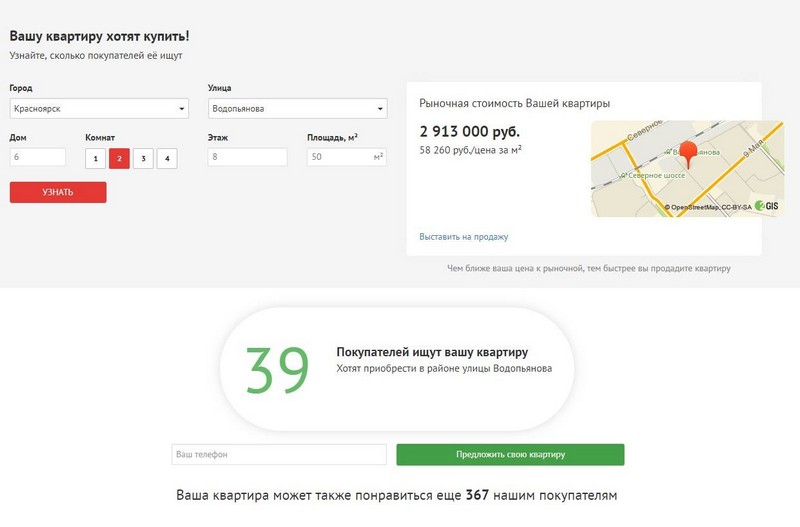
Task: Click OpenStreetMap attribution on the map
Action: (708, 207)
